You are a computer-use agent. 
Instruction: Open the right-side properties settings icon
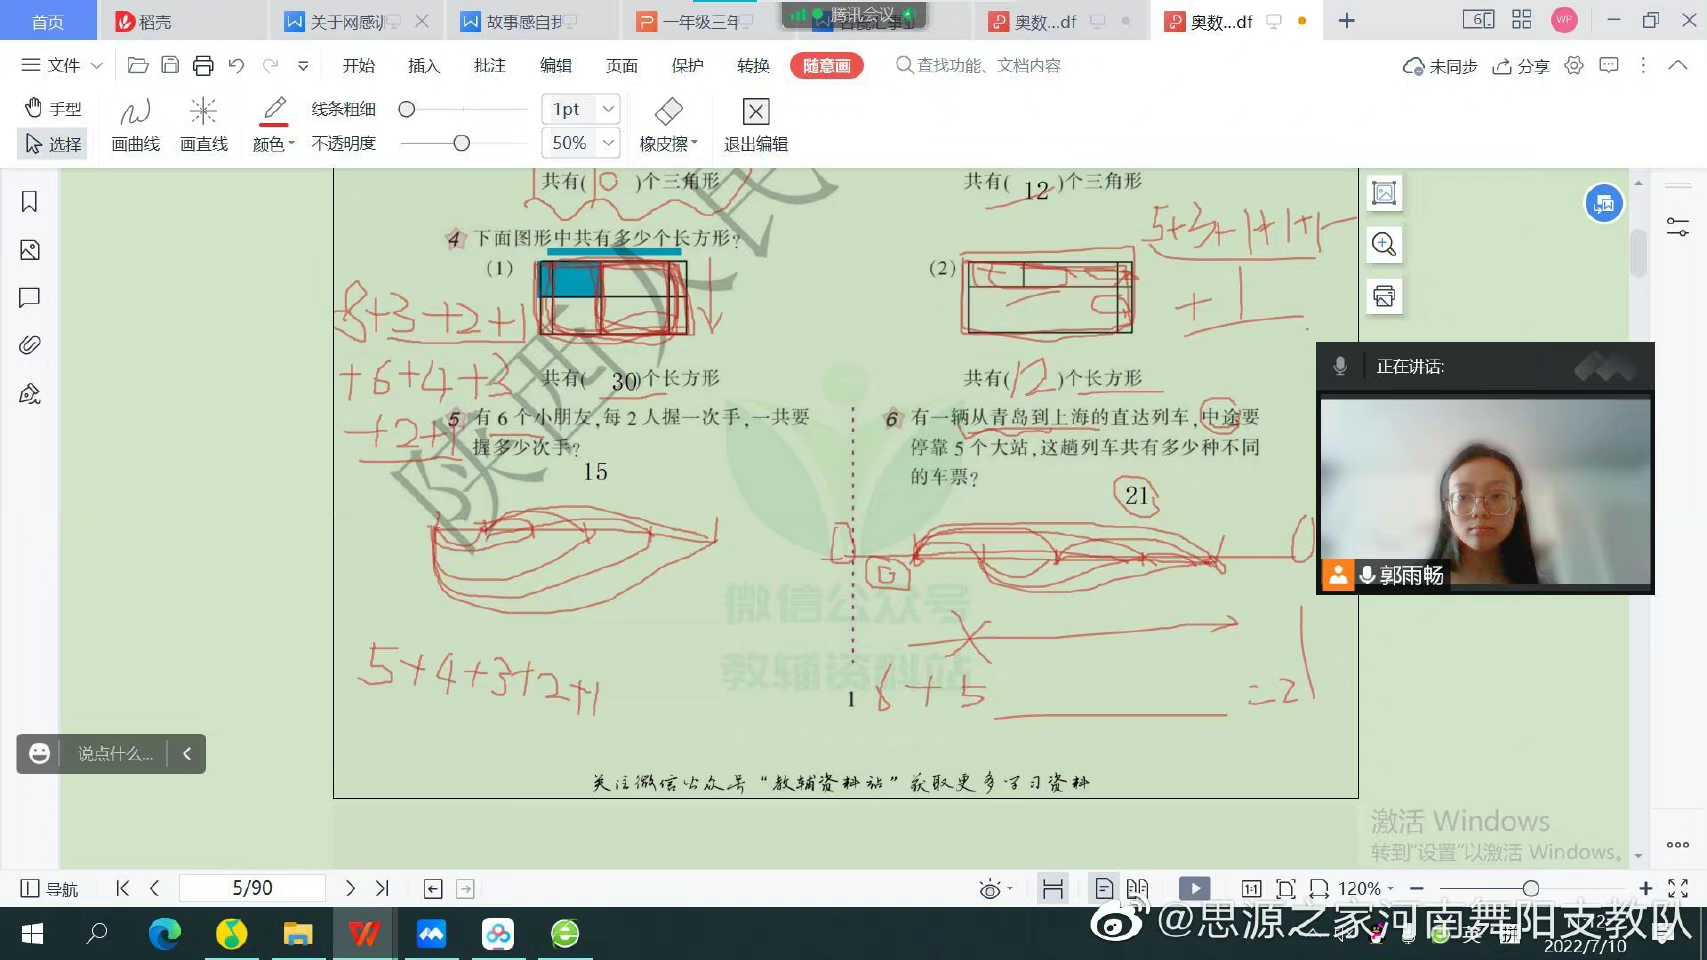click(1678, 227)
